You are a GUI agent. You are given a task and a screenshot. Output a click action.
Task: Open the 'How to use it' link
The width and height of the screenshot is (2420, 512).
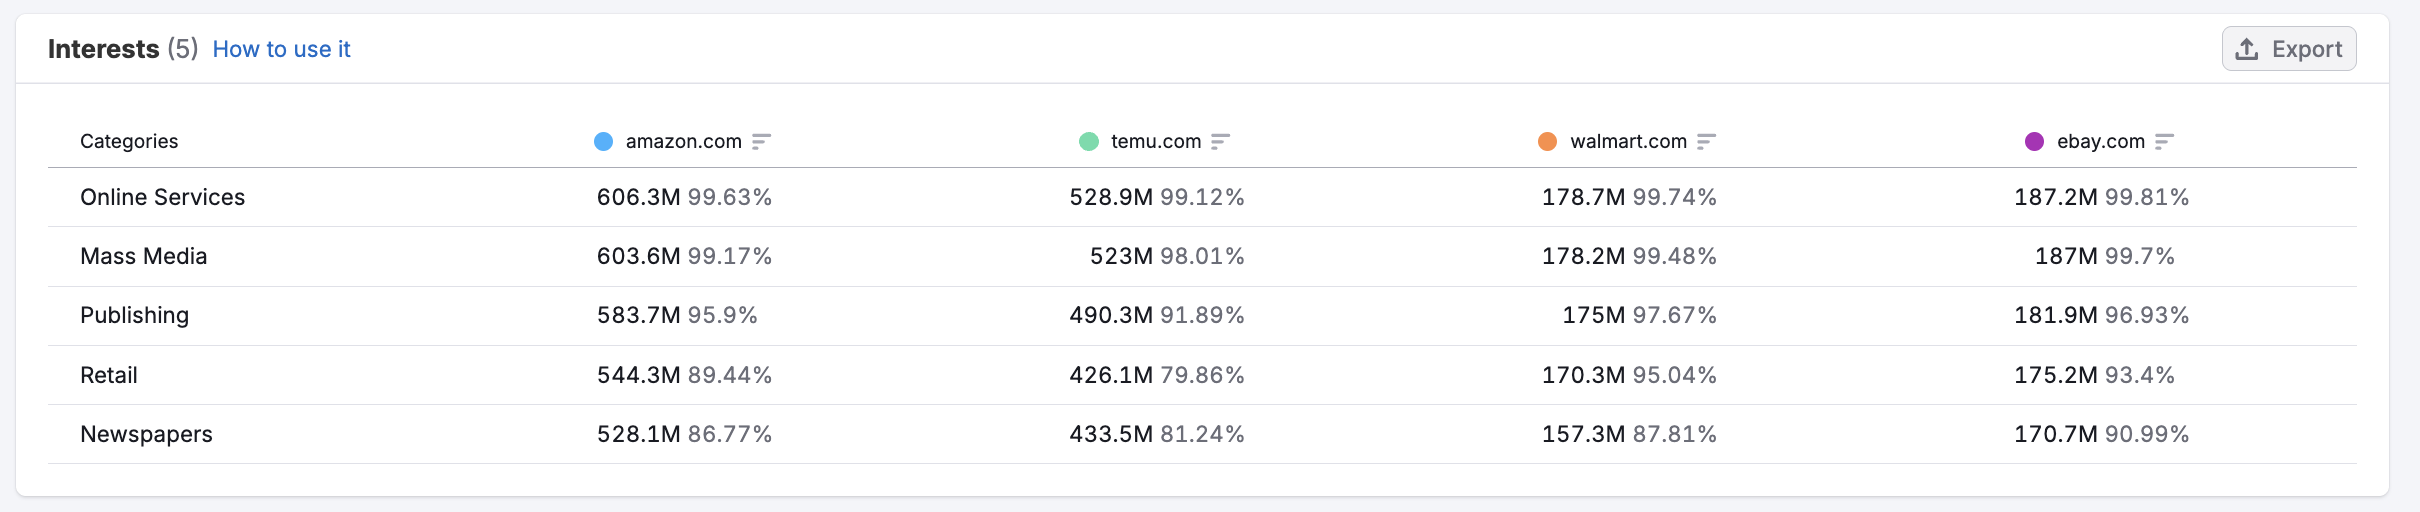tap(281, 49)
